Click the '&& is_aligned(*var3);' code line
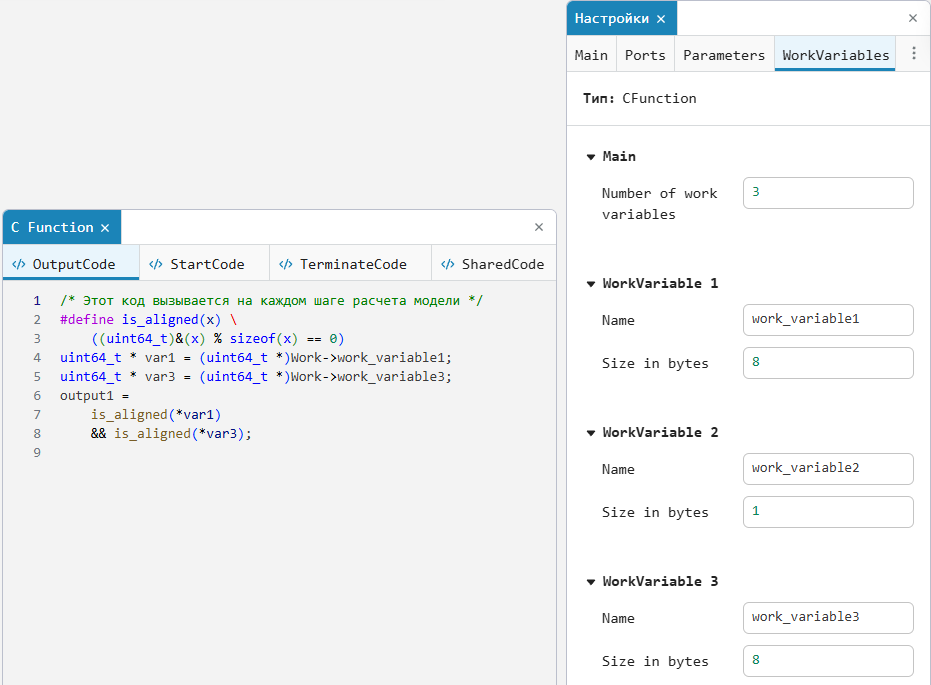The width and height of the screenshot is (931, 685). click(171, 433)
